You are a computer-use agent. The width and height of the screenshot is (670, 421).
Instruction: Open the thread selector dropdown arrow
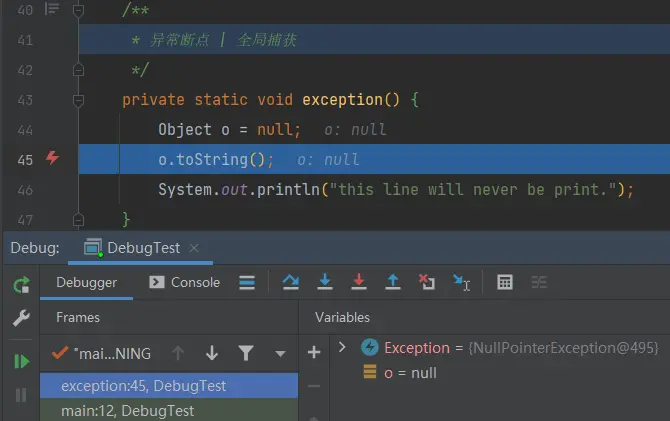point(280,354)
